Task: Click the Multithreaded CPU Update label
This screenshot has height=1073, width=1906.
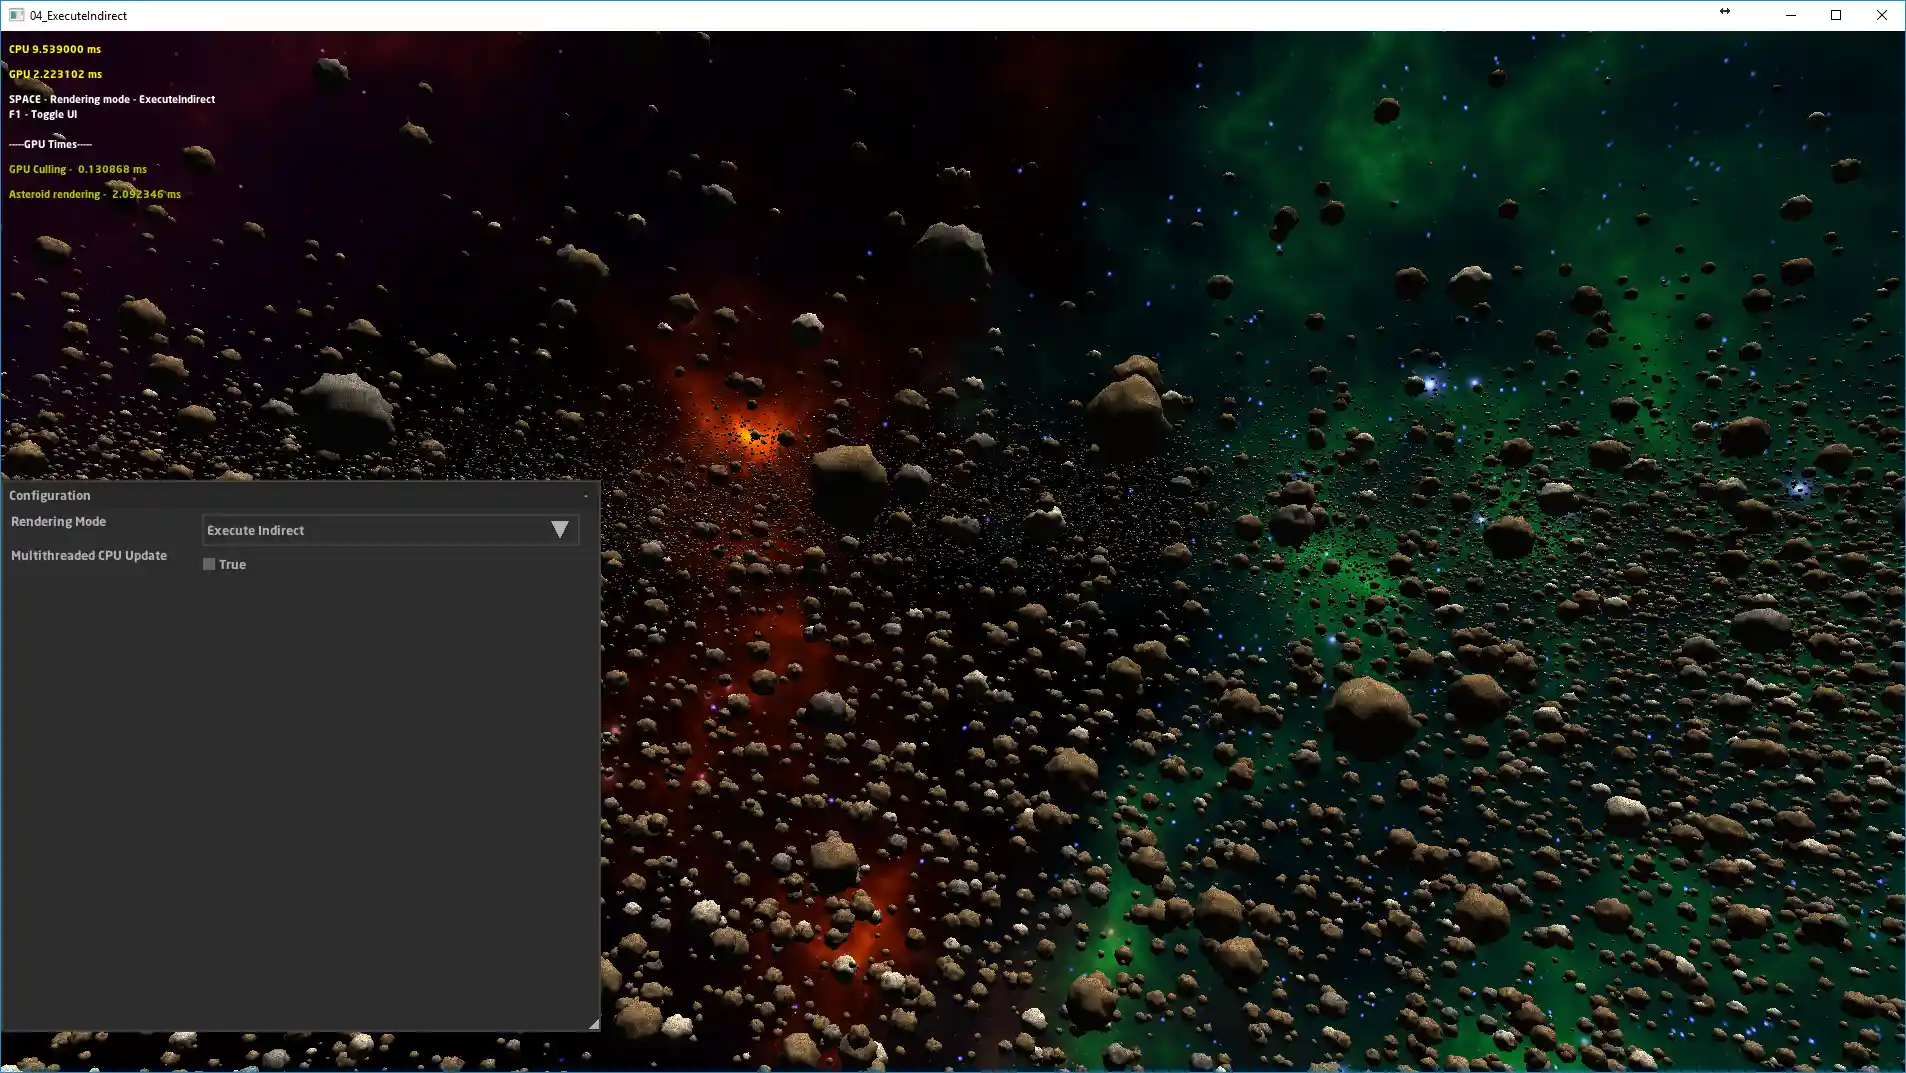Action: coord(89,556)
